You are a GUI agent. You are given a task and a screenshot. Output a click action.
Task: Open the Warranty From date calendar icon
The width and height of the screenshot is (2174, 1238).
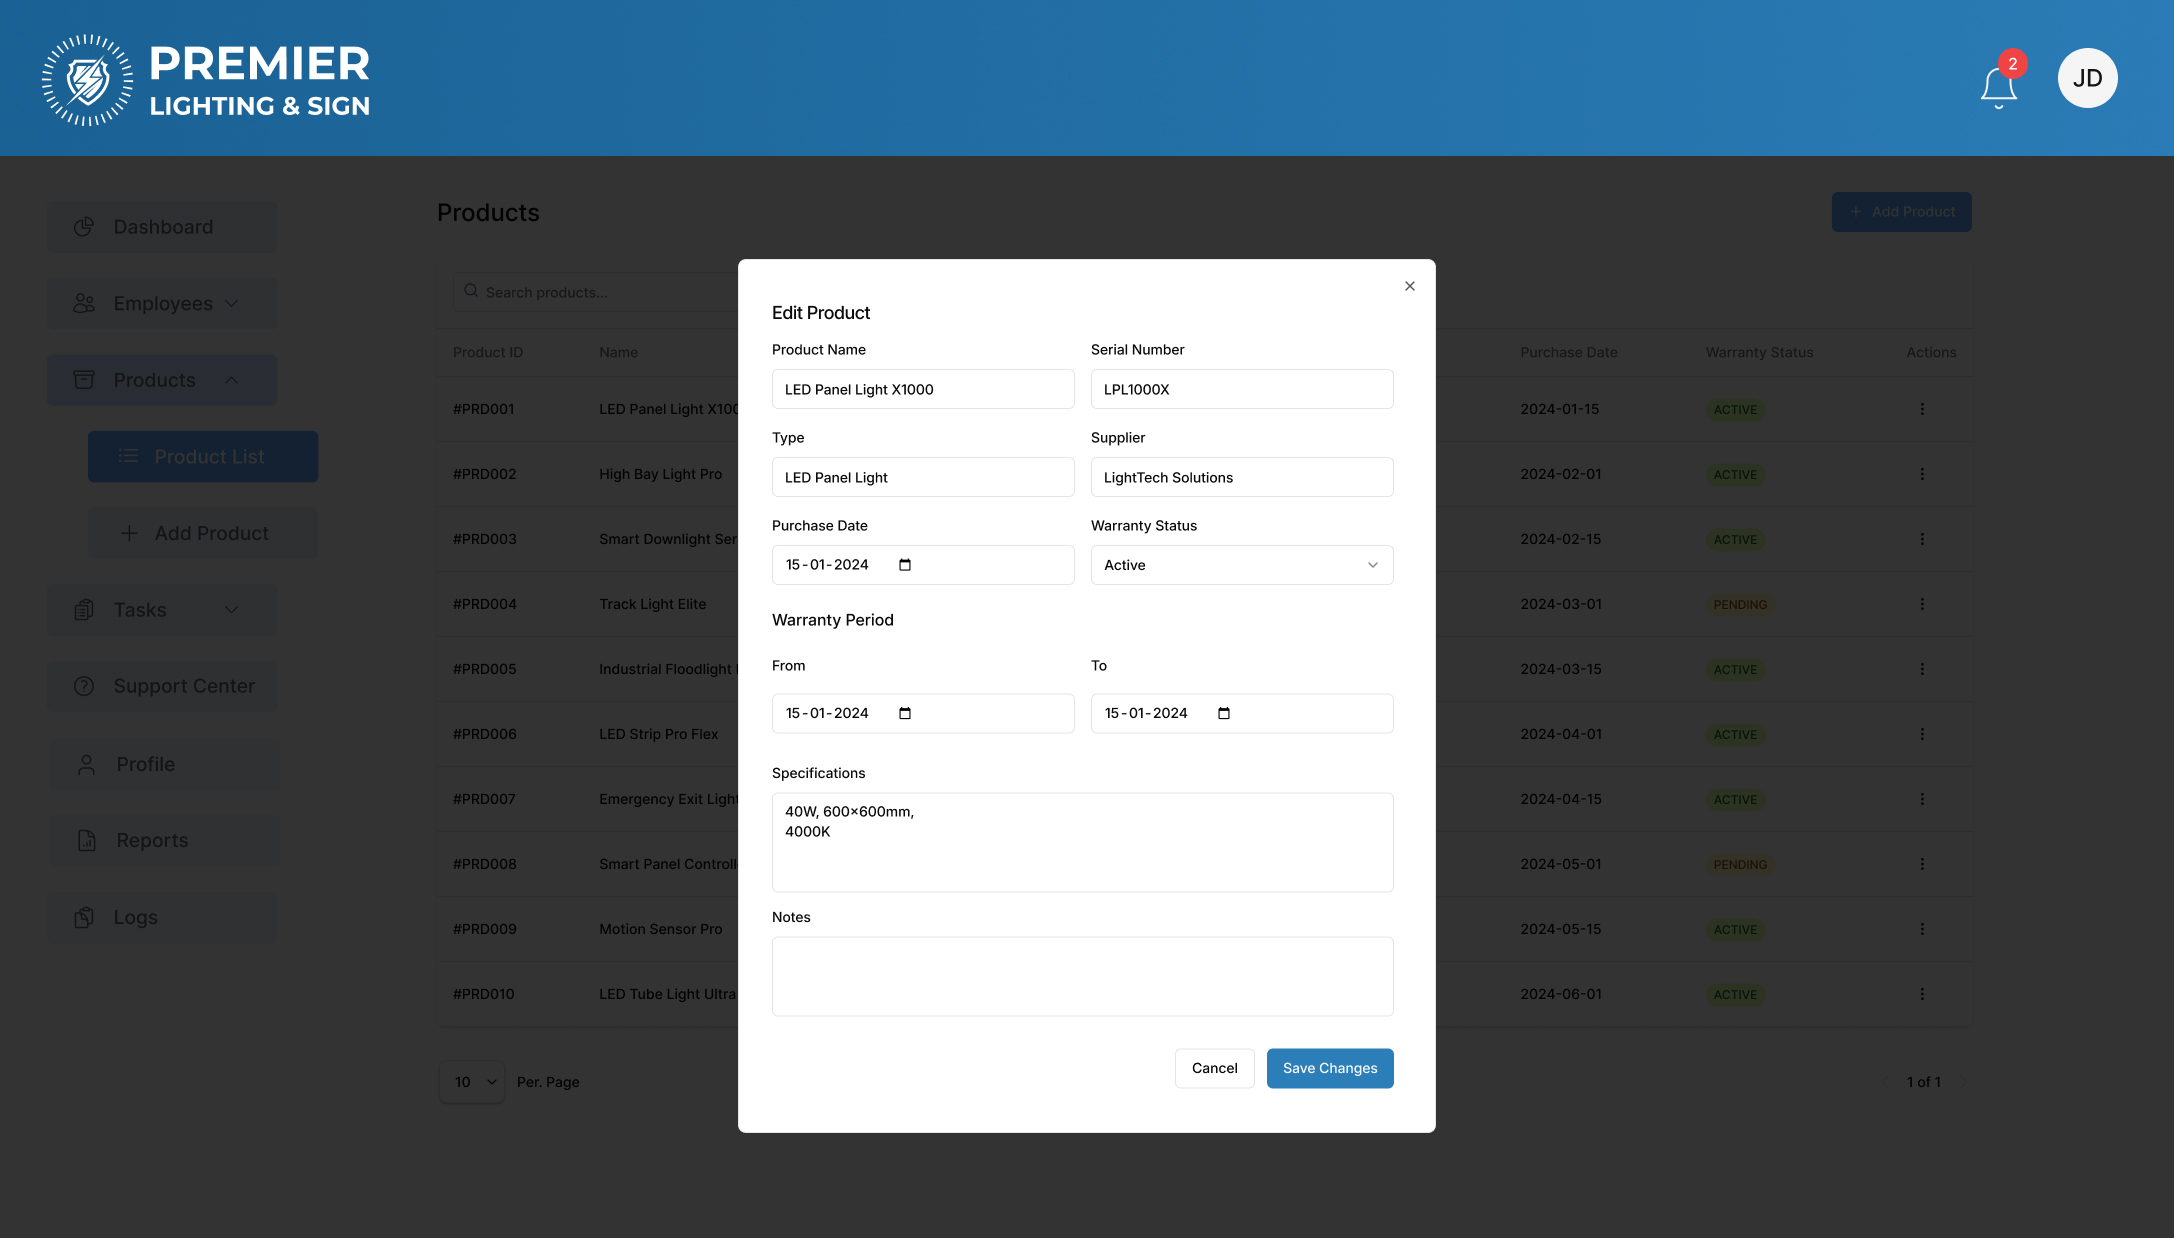click(905, 713)
